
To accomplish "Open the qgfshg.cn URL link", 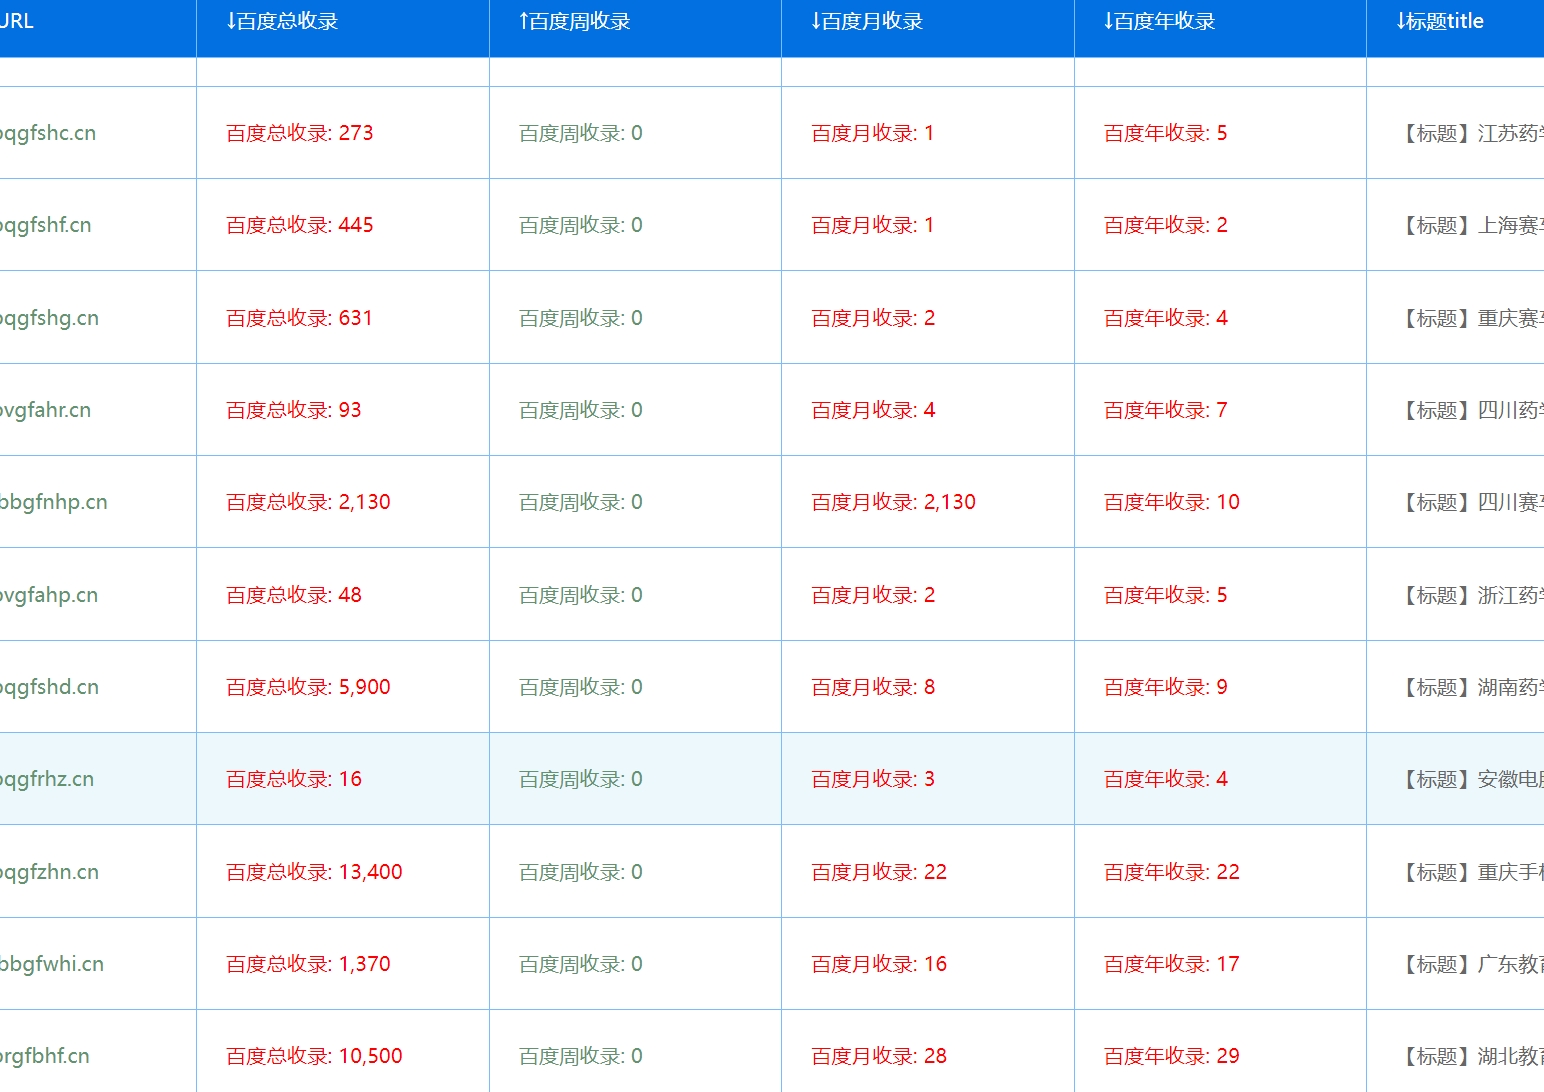I will (50, 318).
